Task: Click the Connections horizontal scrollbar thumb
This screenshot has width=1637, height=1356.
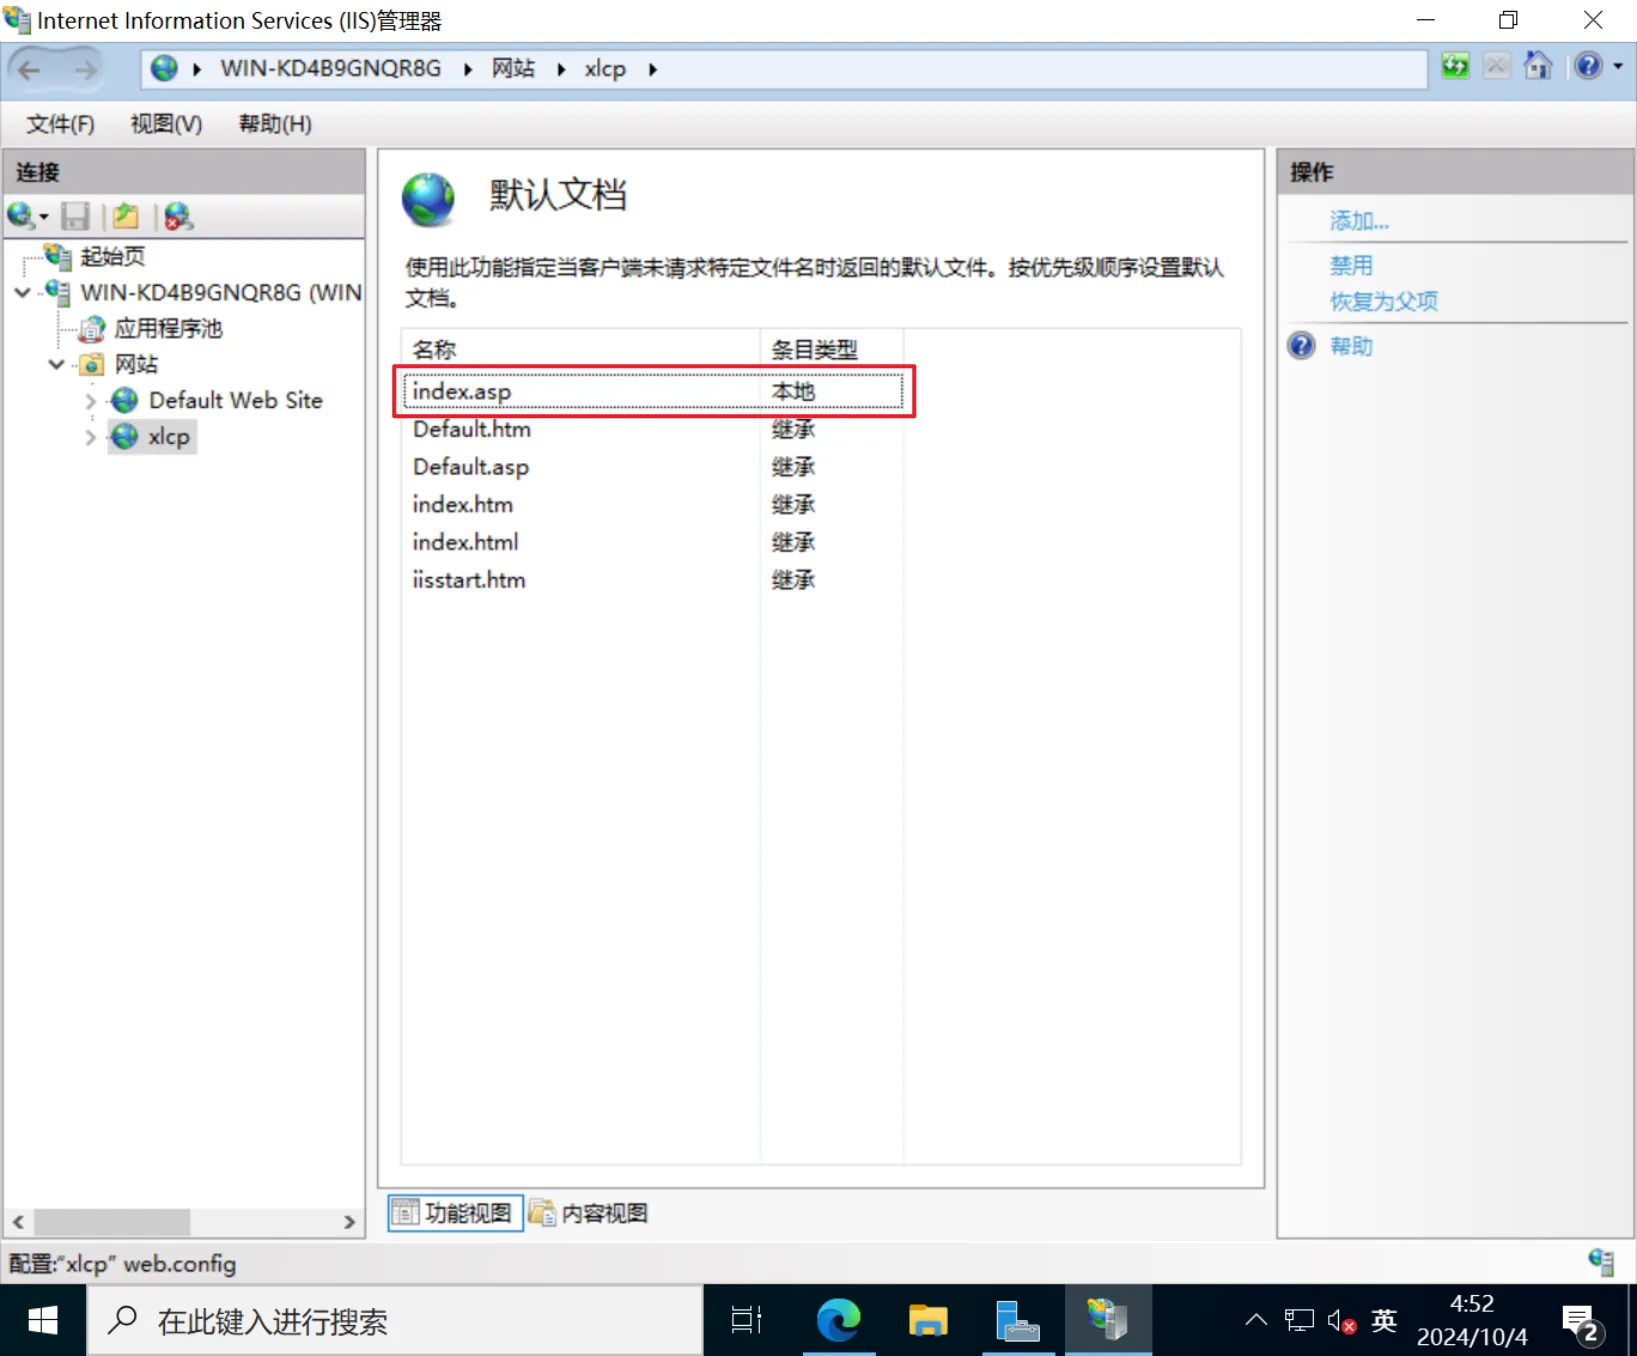Action: tap(112, 1222)
